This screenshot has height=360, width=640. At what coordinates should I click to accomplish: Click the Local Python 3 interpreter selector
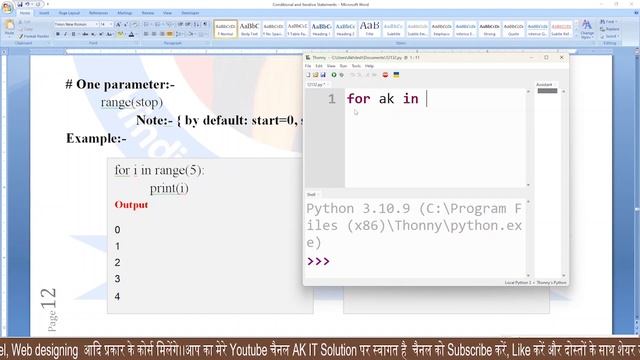[535, 282]
